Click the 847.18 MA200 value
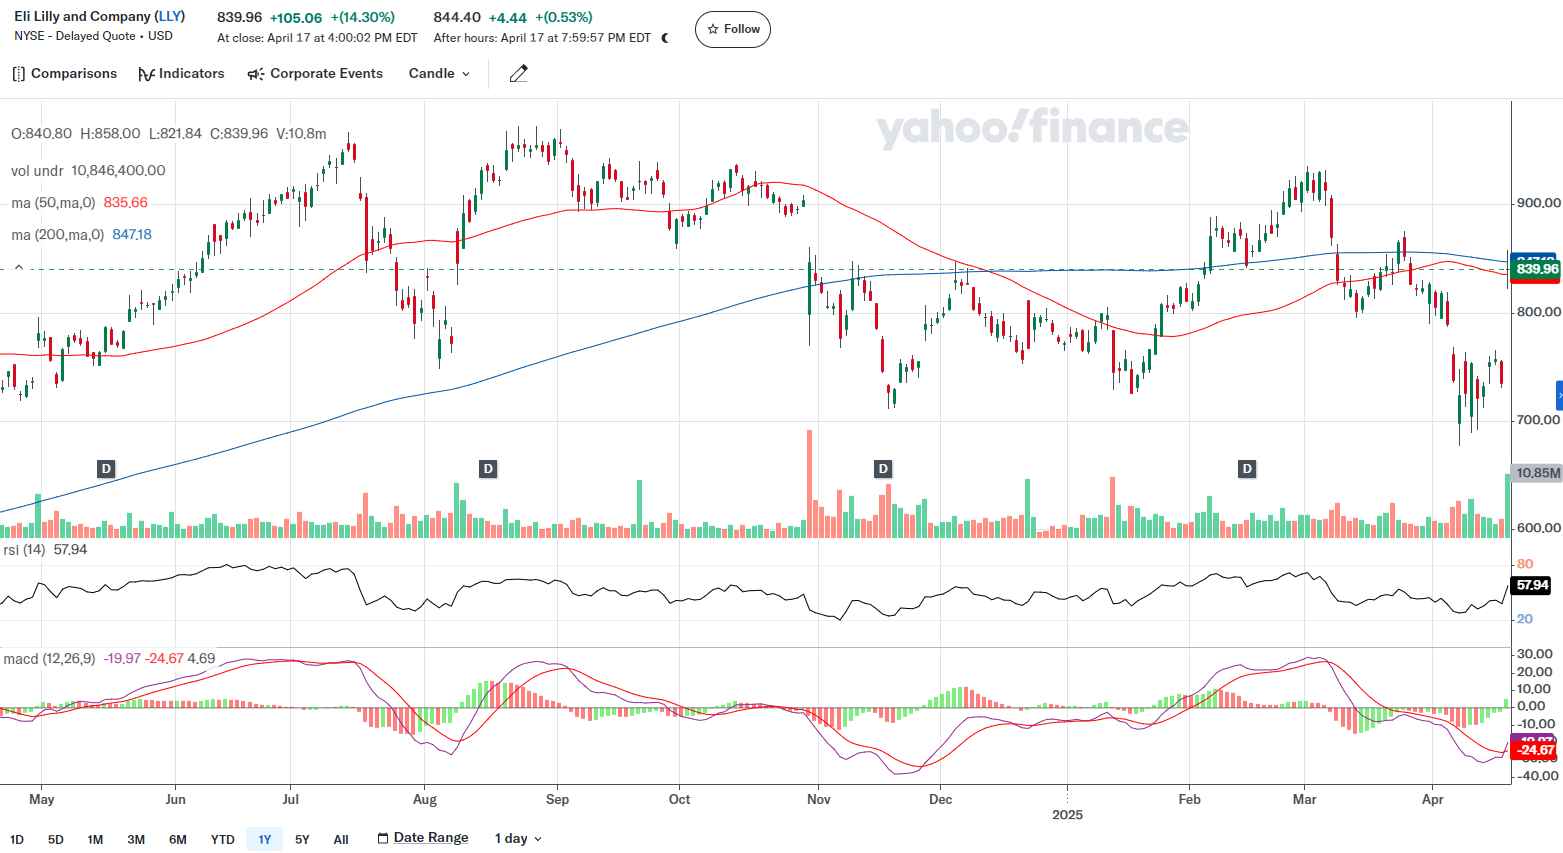1563x853 pixels. 132,235
